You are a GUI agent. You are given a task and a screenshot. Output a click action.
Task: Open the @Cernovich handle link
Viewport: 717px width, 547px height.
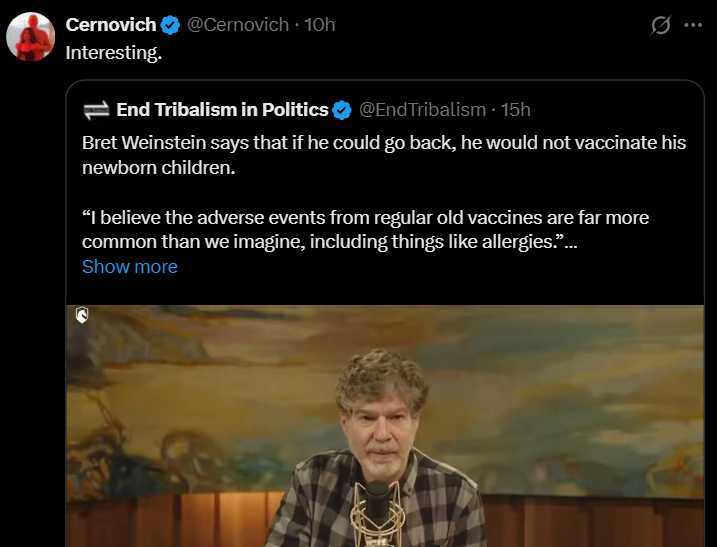click(x=237, y=25)
